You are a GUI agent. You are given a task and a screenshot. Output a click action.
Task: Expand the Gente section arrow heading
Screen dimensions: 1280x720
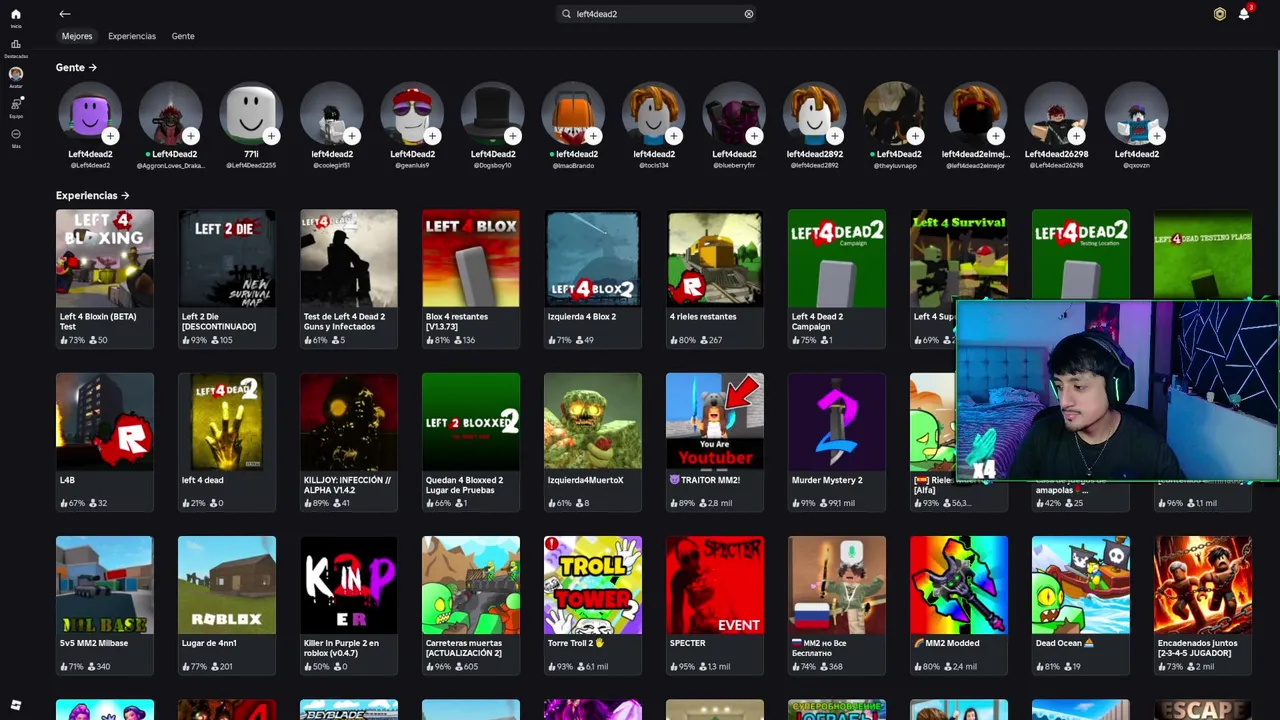click(x=76, y=67)
